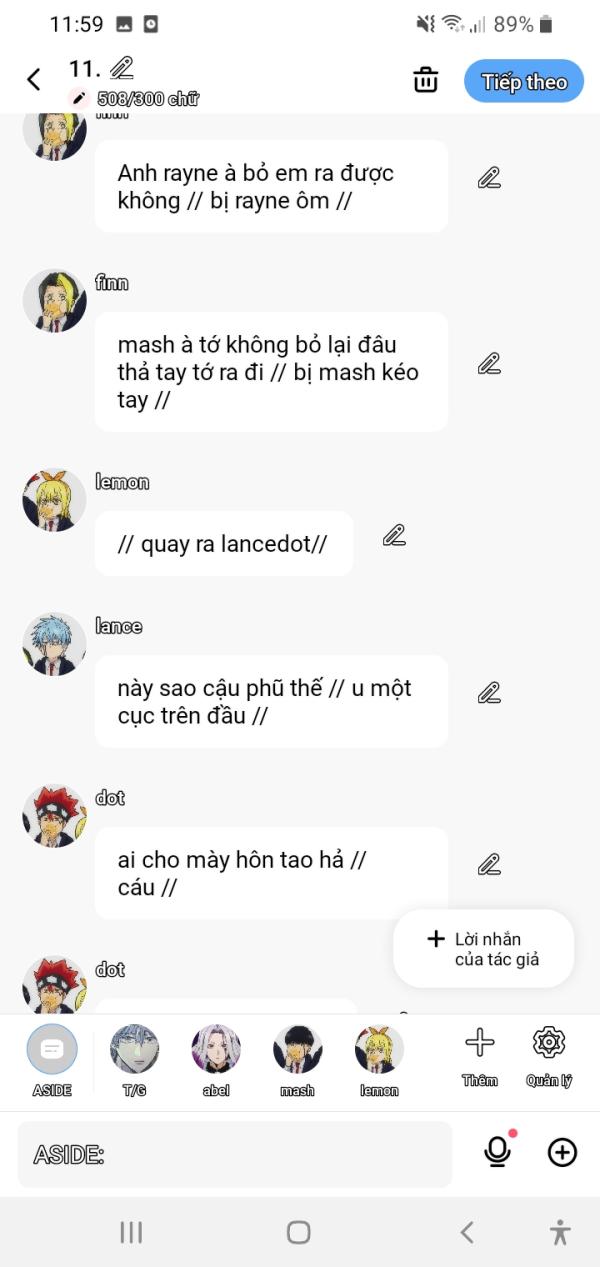The image size is (600, 1267).
Task: Edit finn's 'mash à tớ không bỏ' message
Action: point(488,364)
